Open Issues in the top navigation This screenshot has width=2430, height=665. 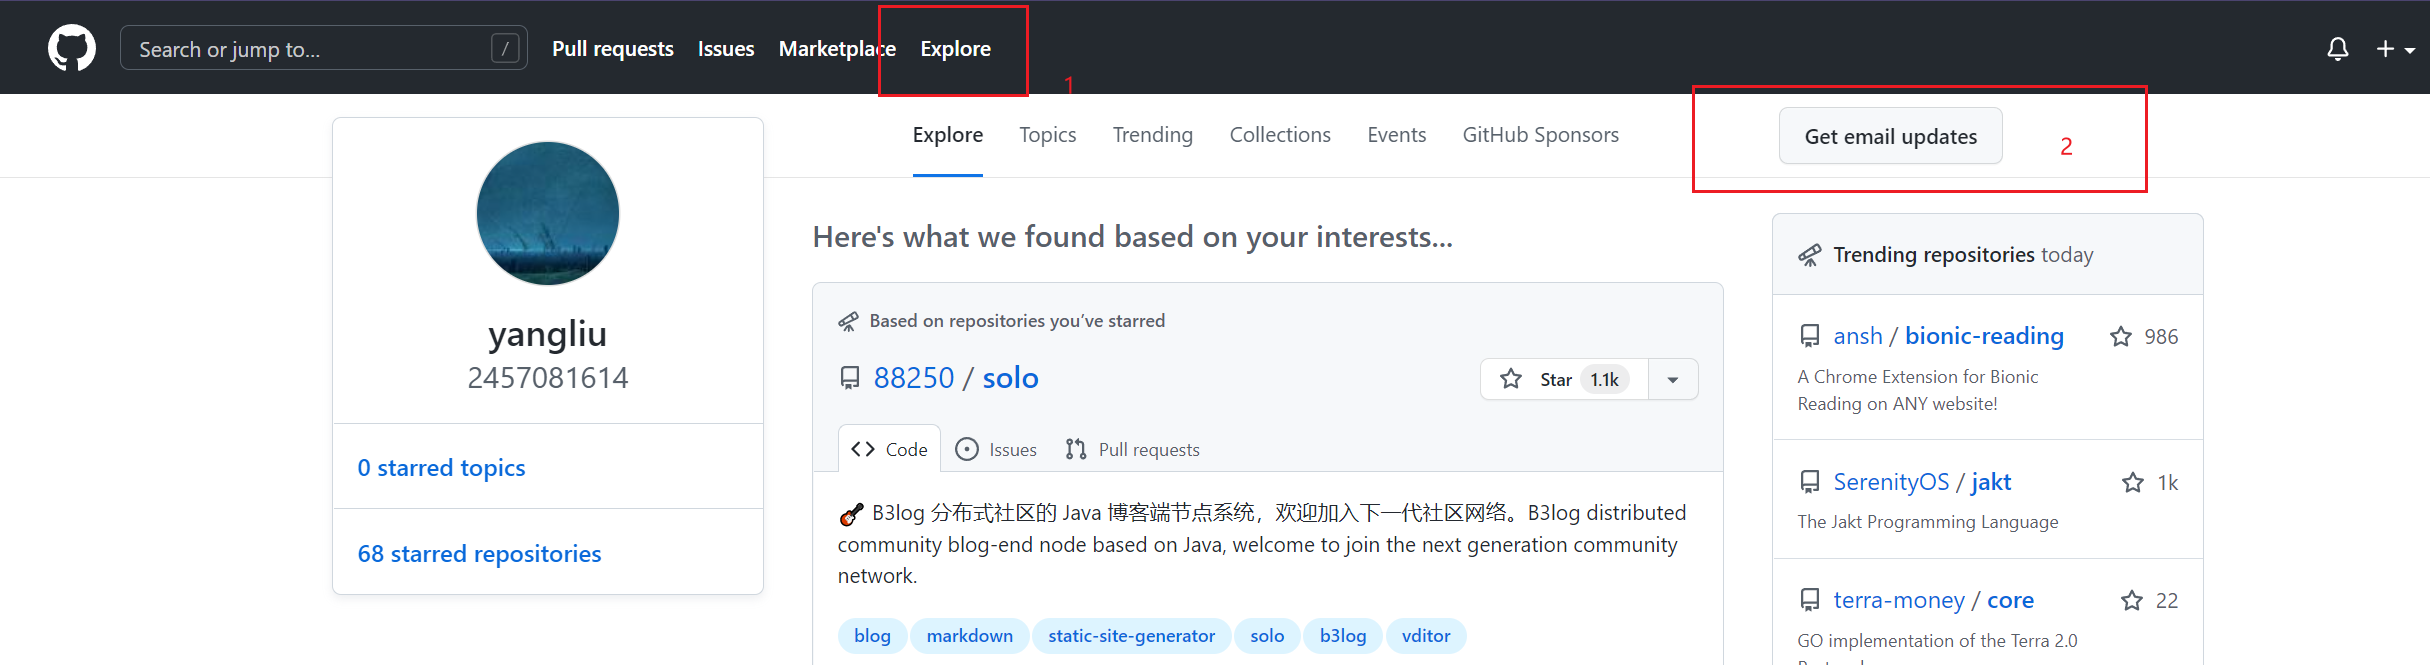(726, 48)
